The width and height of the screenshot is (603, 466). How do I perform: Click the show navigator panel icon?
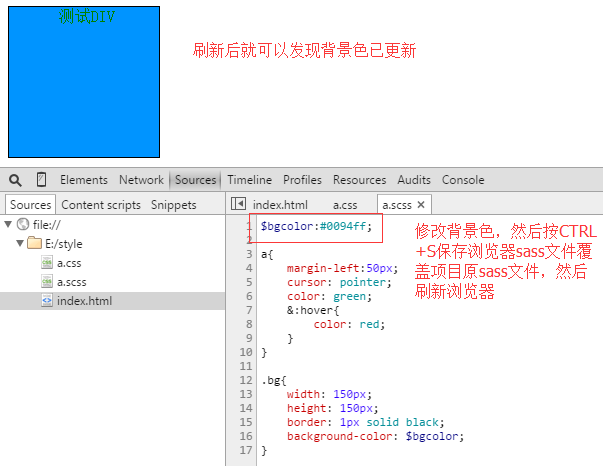click(238, 205)
